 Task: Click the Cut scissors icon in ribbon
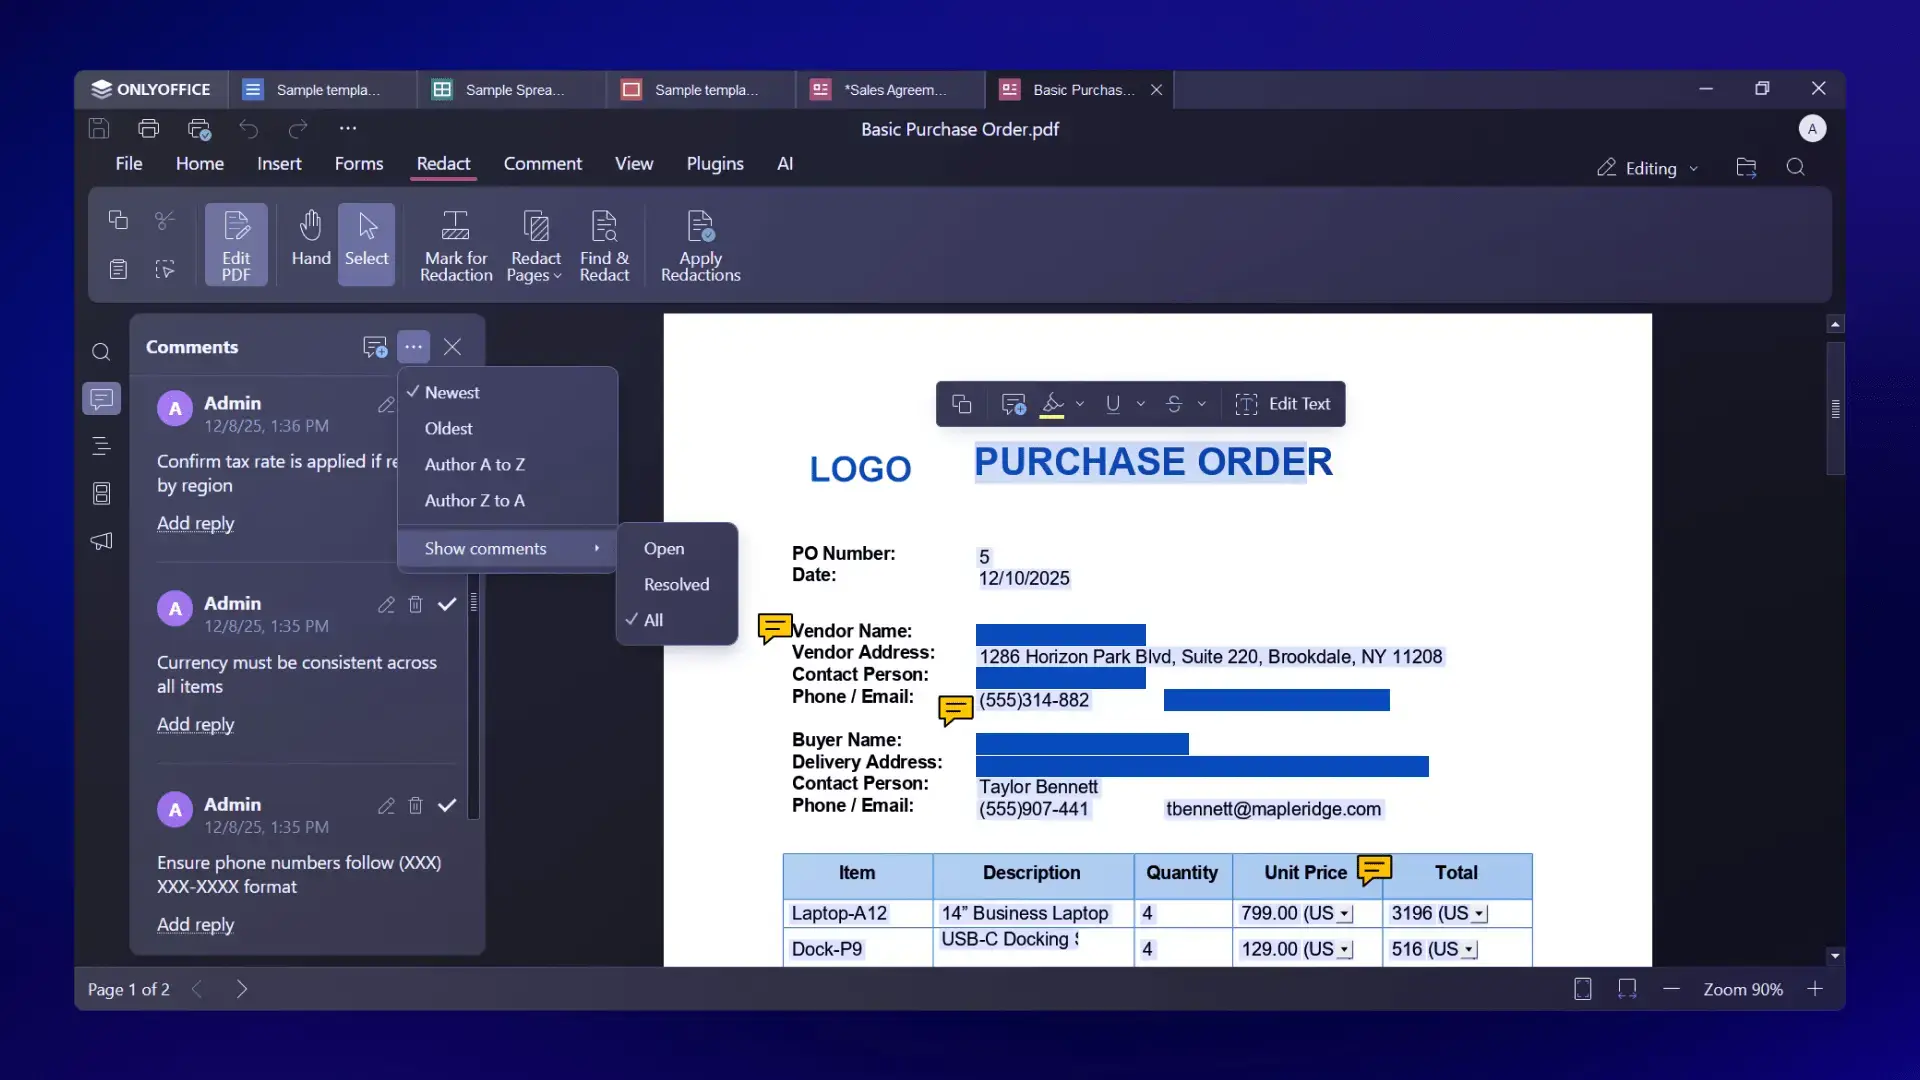coord(165,219)
